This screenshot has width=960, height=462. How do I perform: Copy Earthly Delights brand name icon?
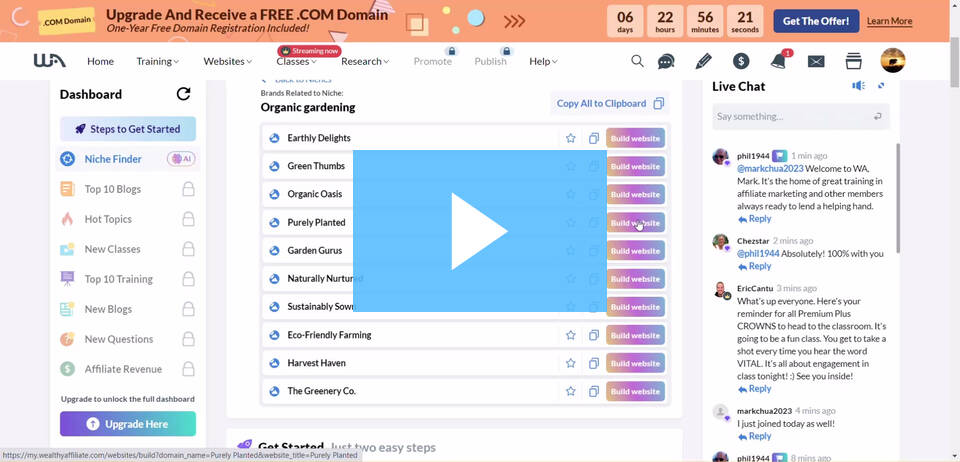point(593,138)
